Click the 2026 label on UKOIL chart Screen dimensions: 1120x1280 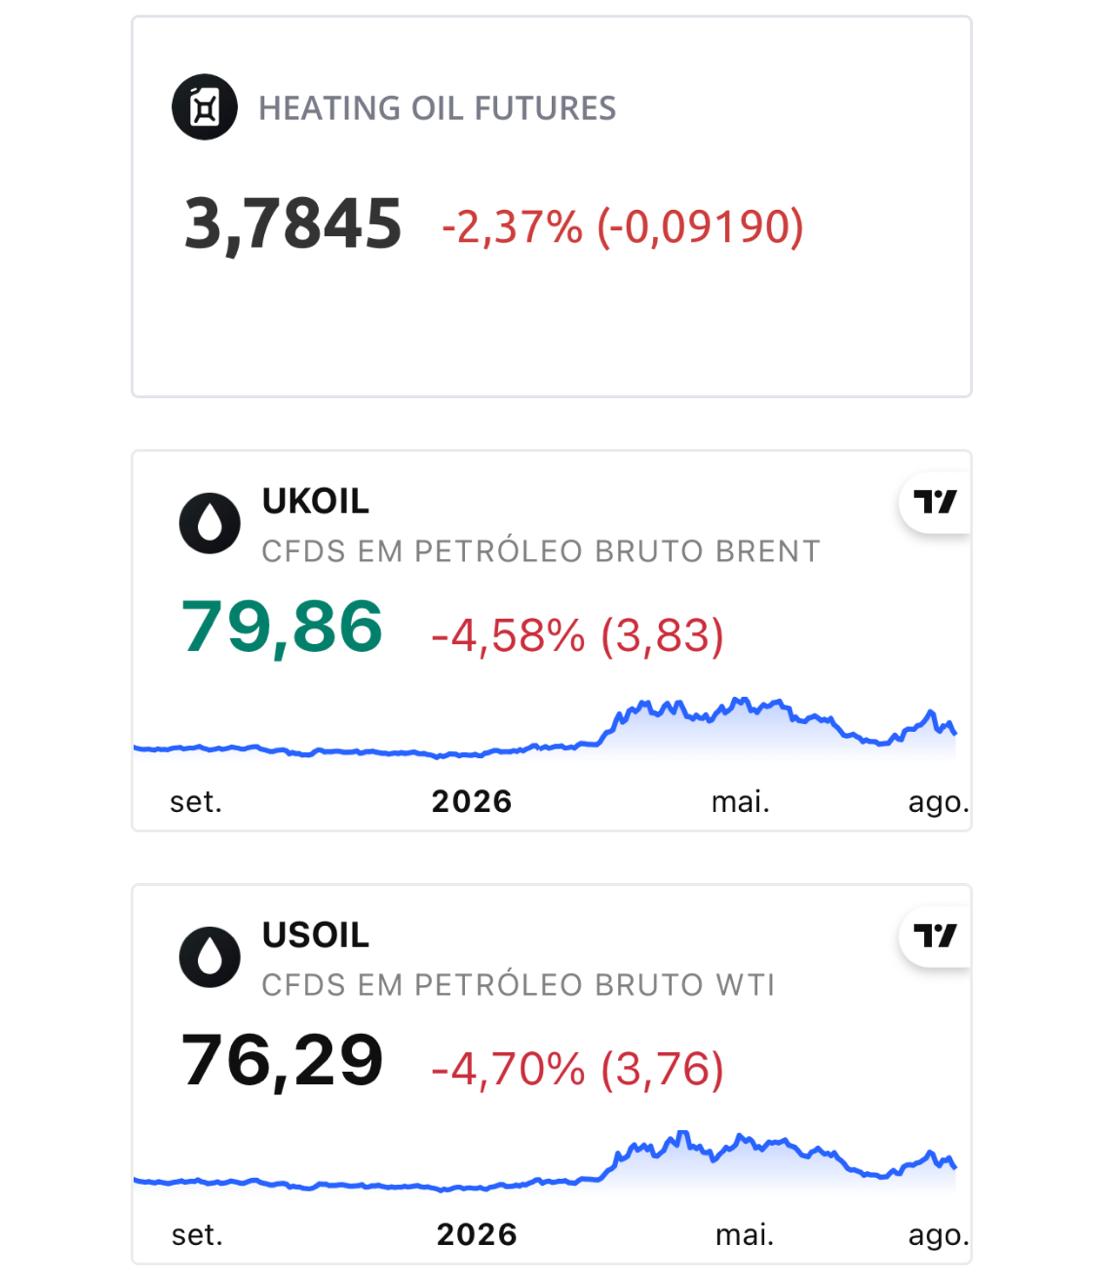[472, 802]
